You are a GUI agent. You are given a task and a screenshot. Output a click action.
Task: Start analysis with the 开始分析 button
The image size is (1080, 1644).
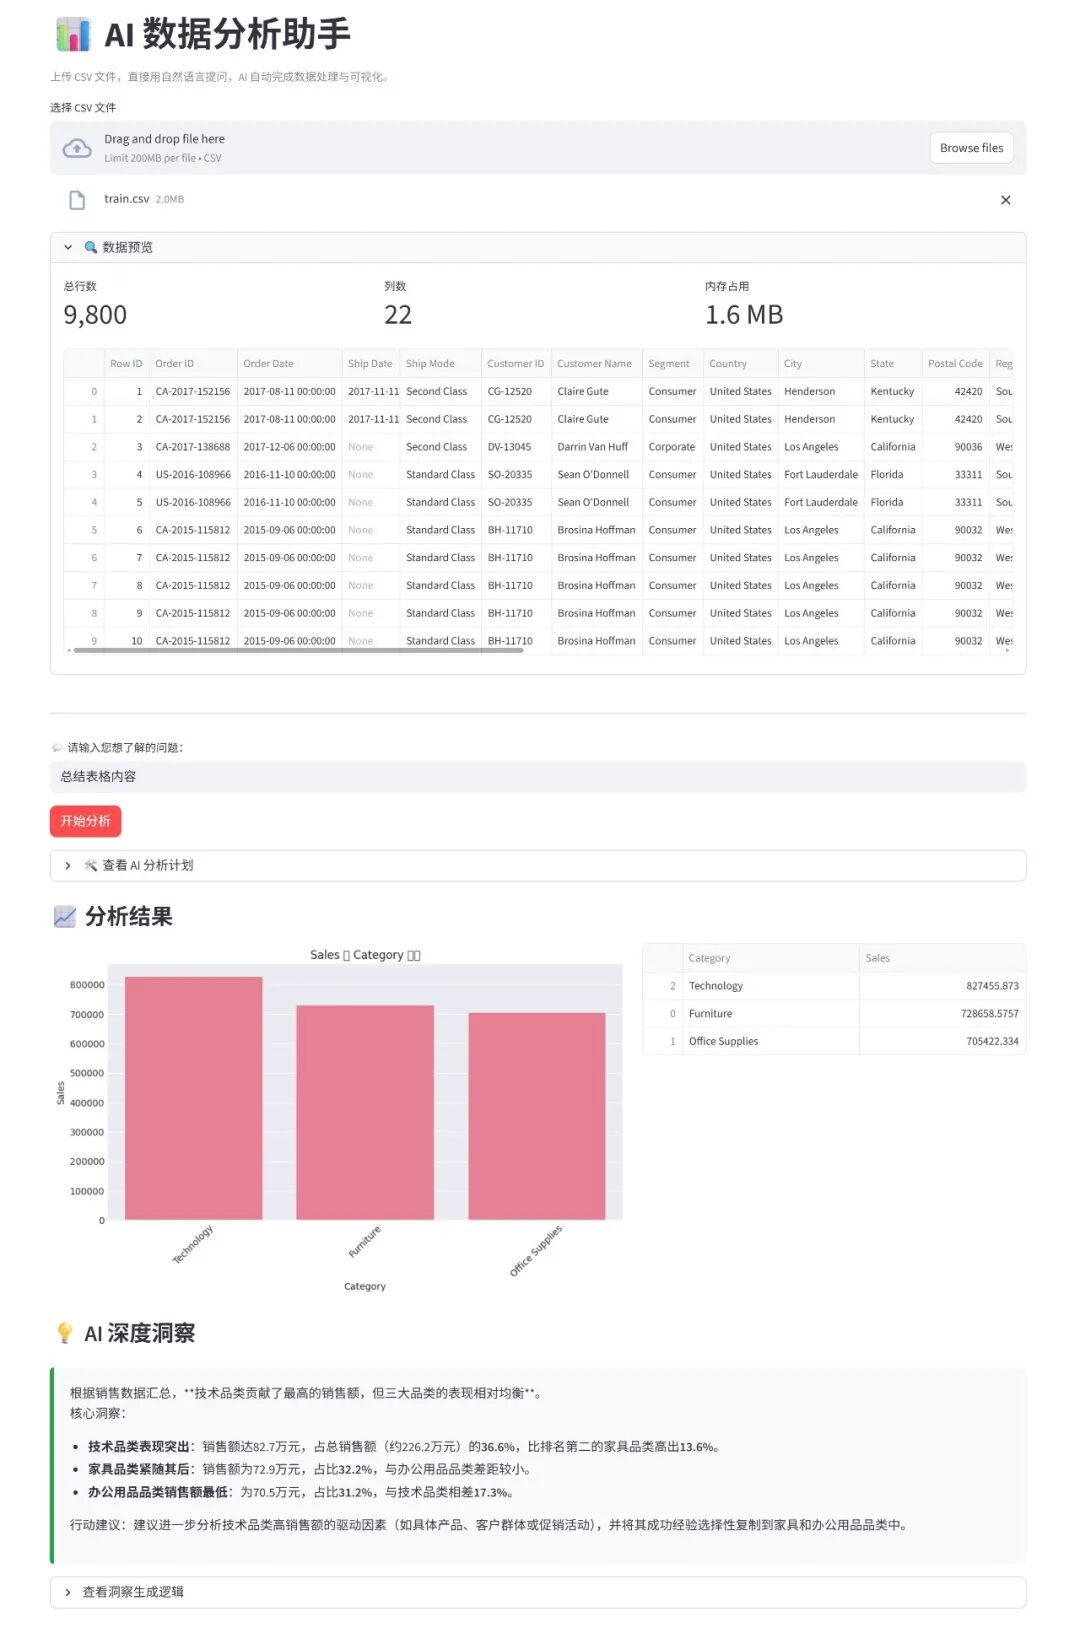coord(85,821)
